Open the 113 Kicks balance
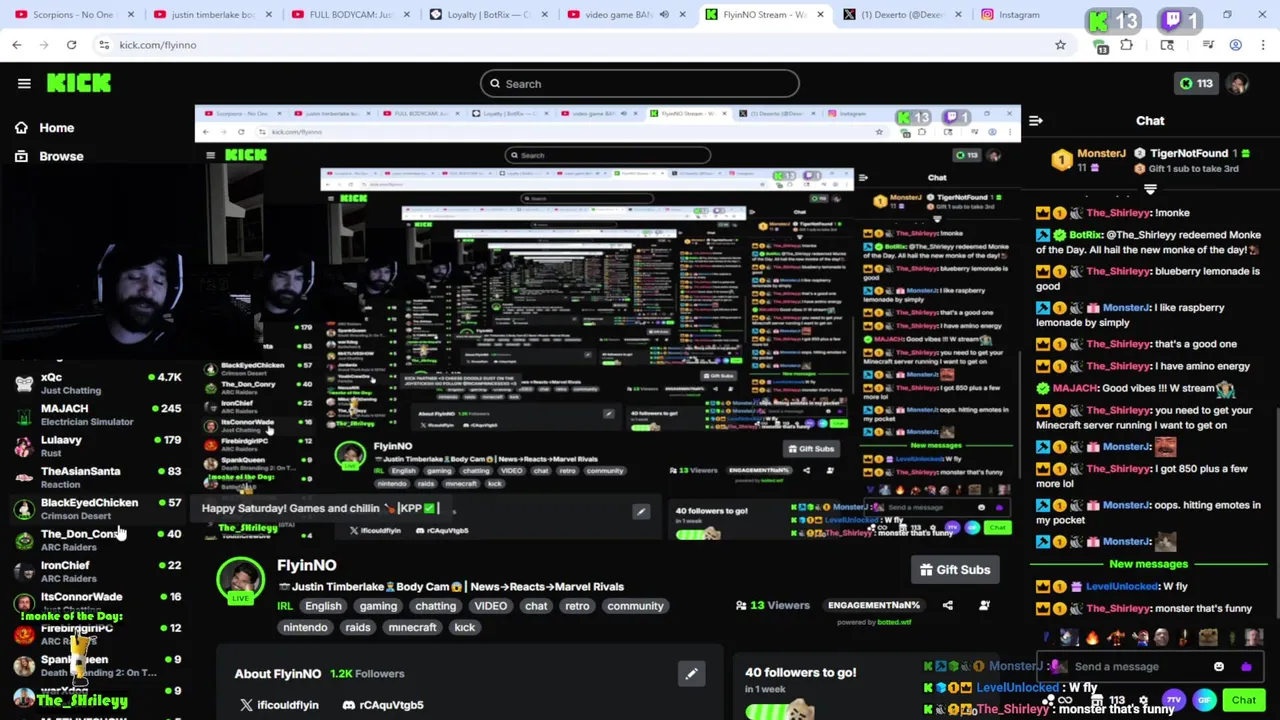 (1195, 84)
